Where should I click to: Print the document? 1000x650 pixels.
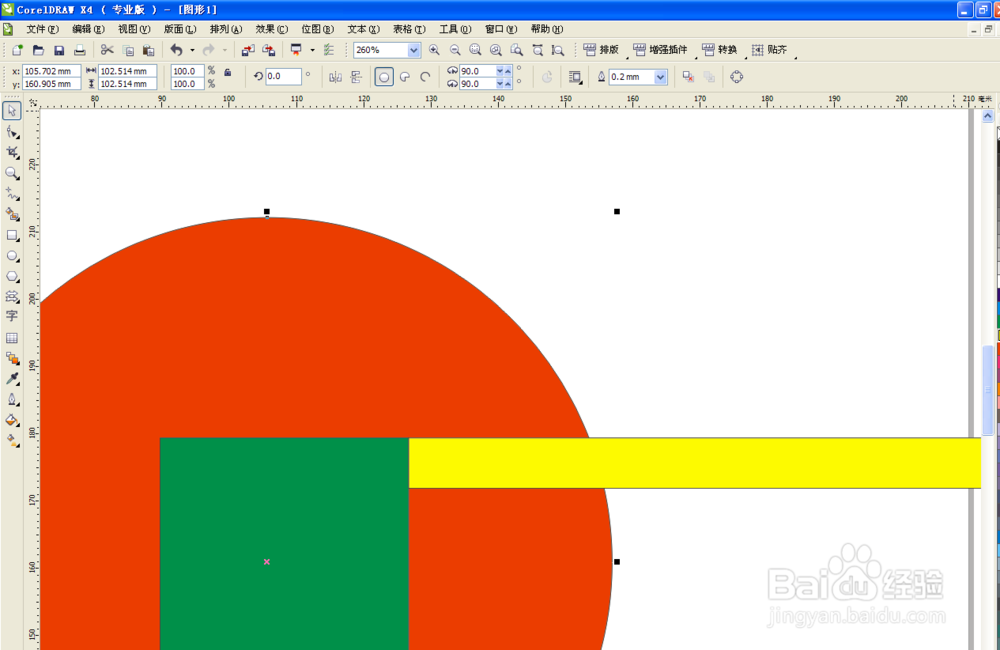pyautogui.click(x=80, y=50)
